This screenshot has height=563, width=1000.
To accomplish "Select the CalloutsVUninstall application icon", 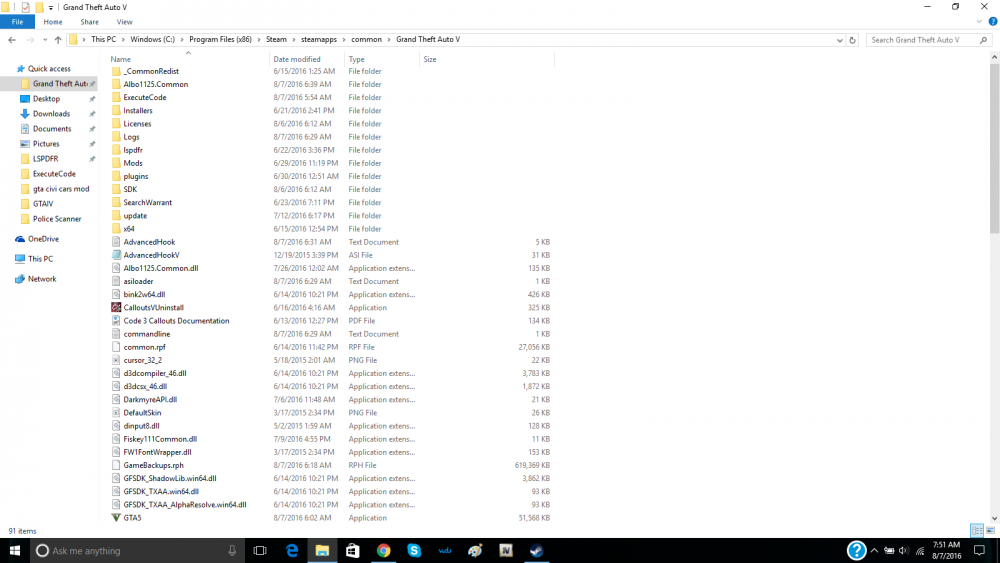I will click(116, 307).
